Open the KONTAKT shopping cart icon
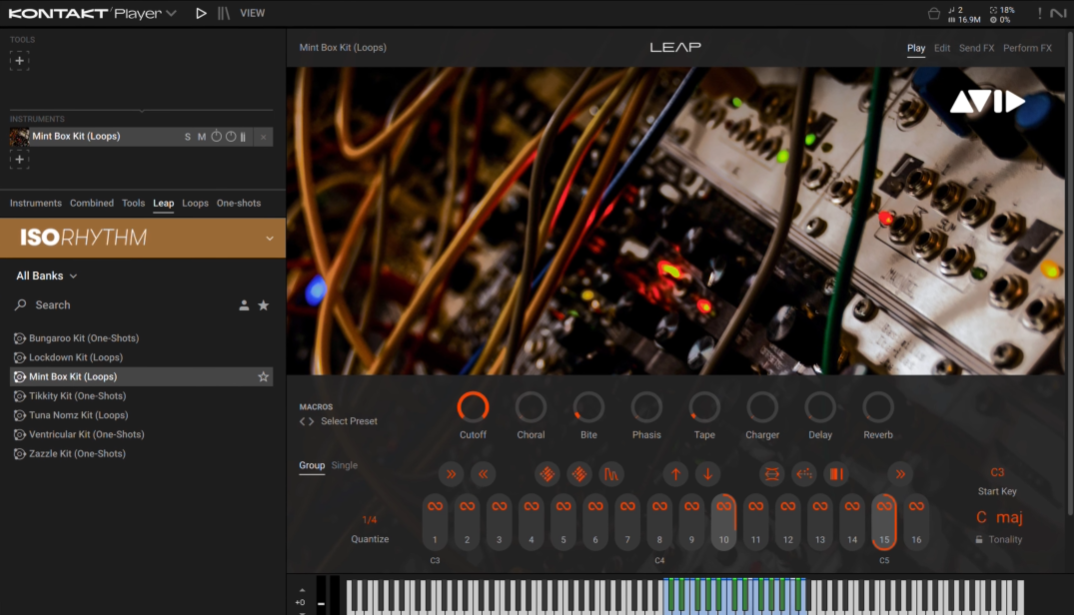Viewport: 1074px width, 615px height. point(934,12)
